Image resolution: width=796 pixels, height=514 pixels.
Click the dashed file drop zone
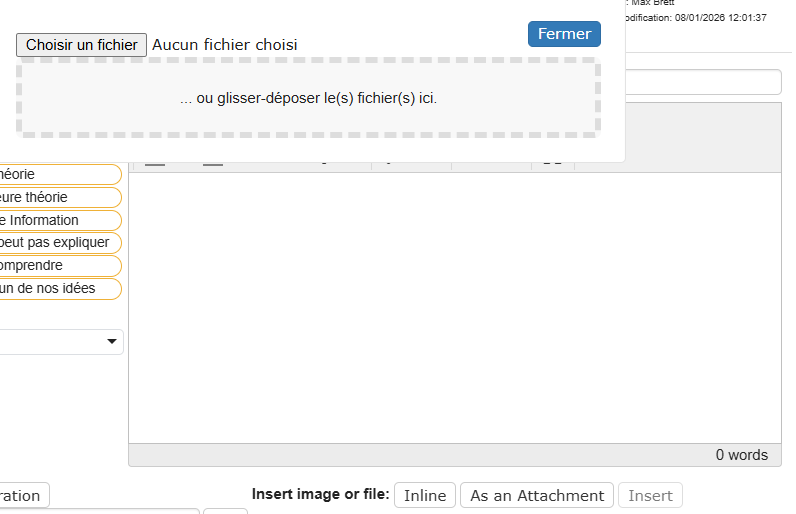click(x=308, y=98)
